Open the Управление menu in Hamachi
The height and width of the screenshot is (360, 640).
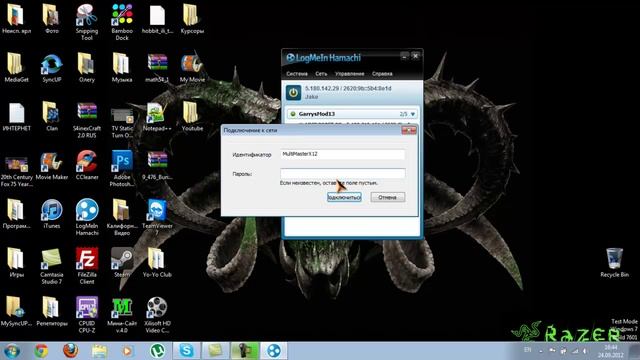pyautogui.click(x=349, y=74)
